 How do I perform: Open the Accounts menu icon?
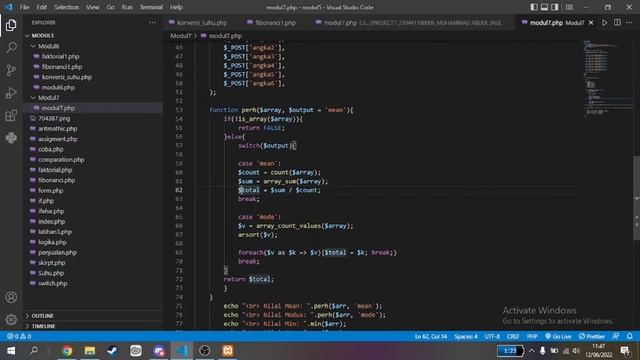(x=11, y=297)
